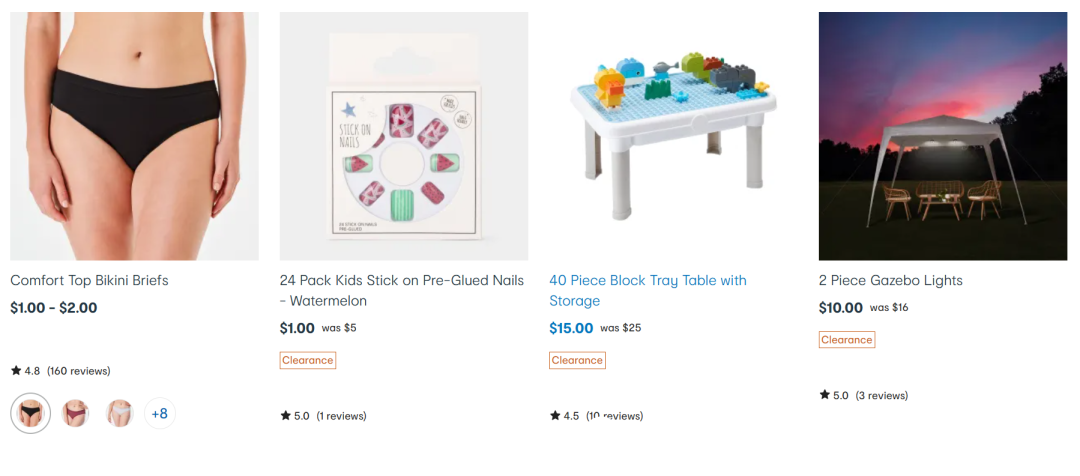View the Block Tray Table product image
This screenshot has height=476, width=1080.
coord(673,136)
